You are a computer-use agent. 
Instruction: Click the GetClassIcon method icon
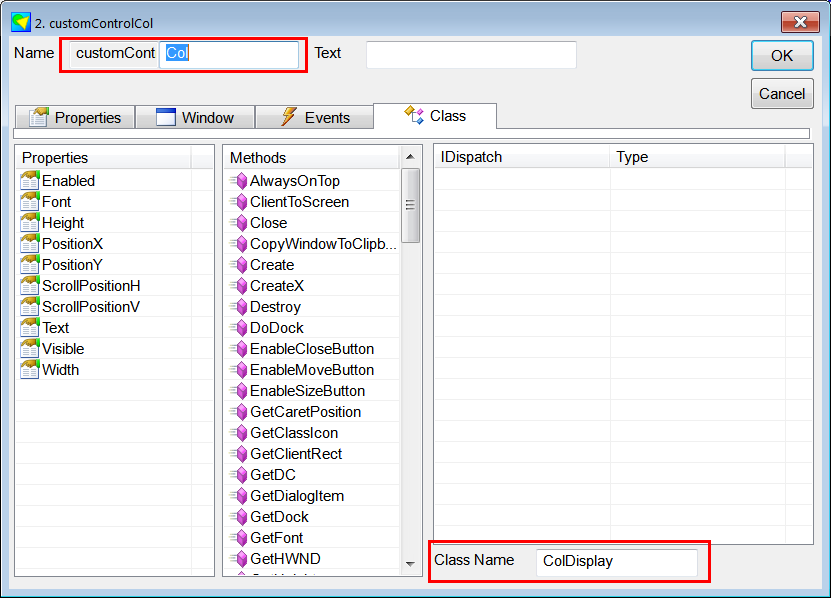(x=239, y=433)
